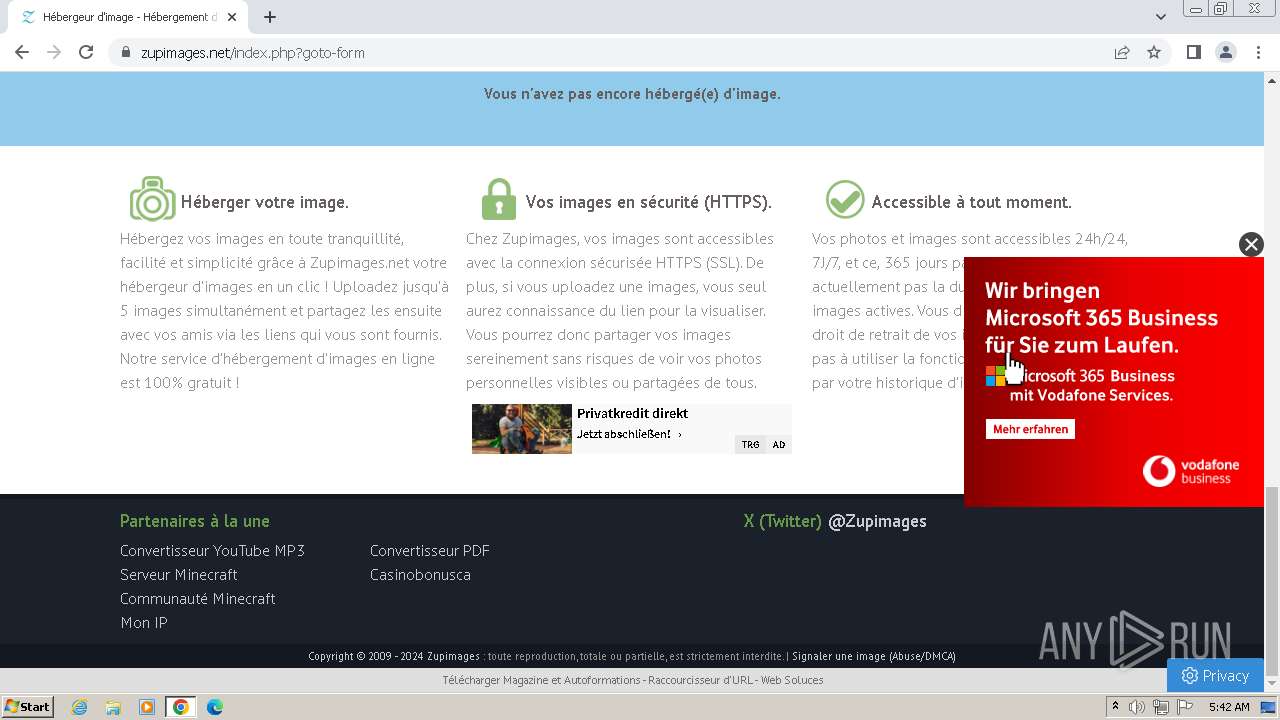Go back to previous page
1280x720 pixels.
click(x=22, y=52)
